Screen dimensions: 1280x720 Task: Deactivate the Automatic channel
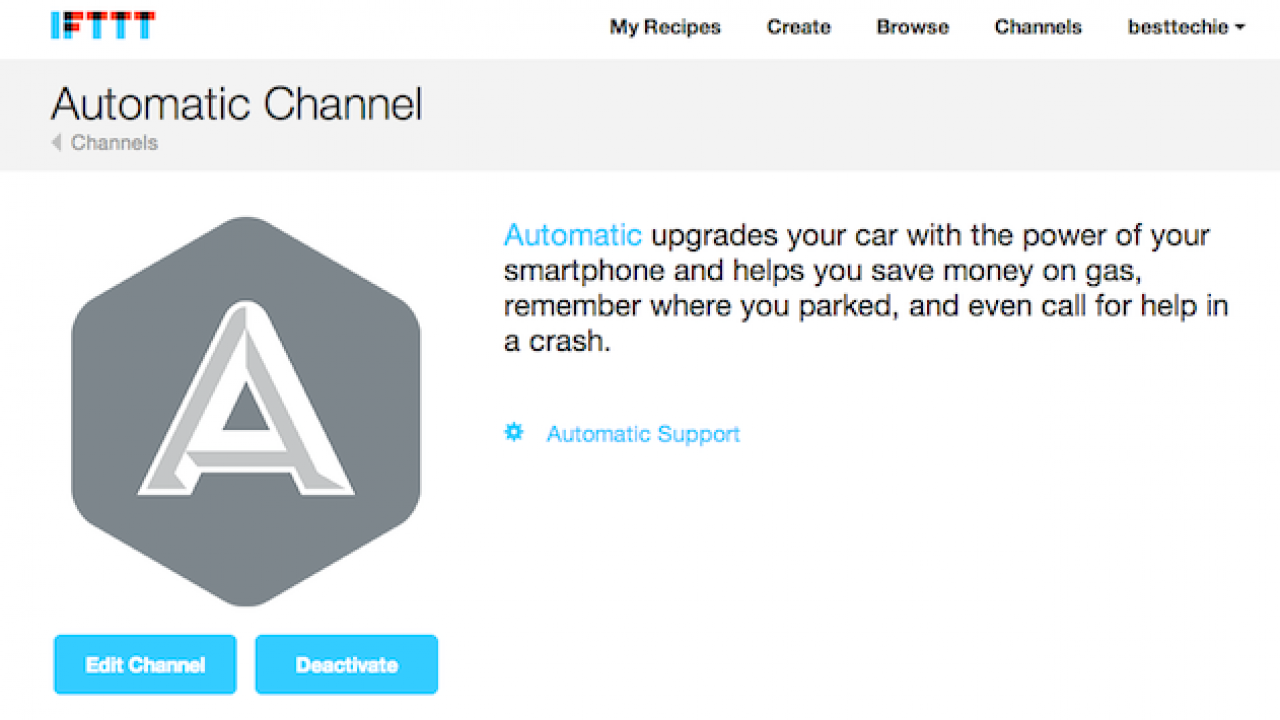click(x=345, y=664)
